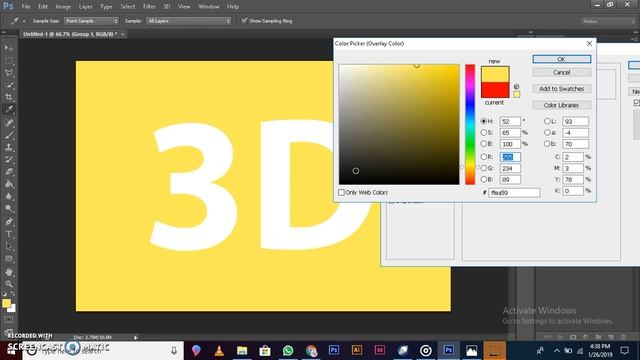Image resolution: width=640 pixels, height=360 pixels.
Task: Select the Crop tool
Action: [9, 97]
